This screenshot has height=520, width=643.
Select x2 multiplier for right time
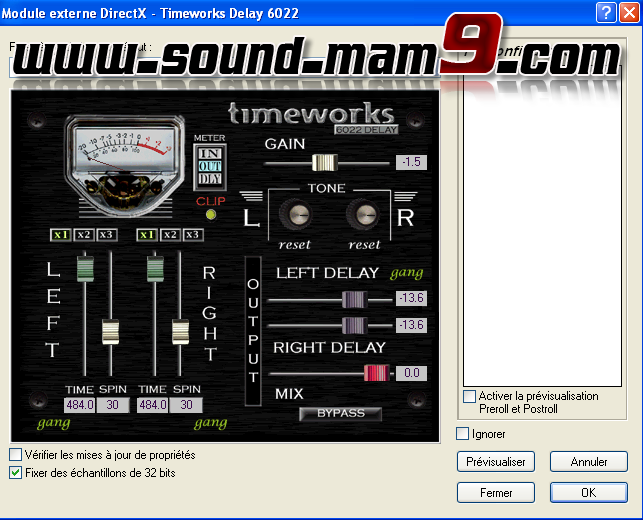(x=170, y=235)
